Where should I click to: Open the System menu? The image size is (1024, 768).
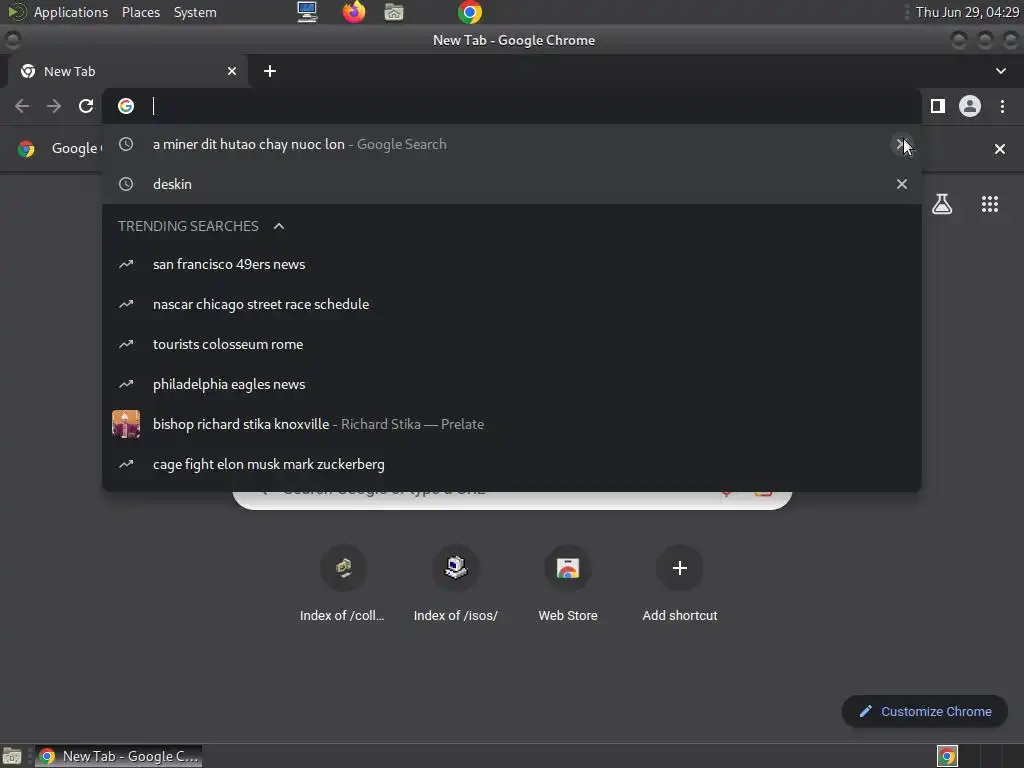click(x=195, y=12)
